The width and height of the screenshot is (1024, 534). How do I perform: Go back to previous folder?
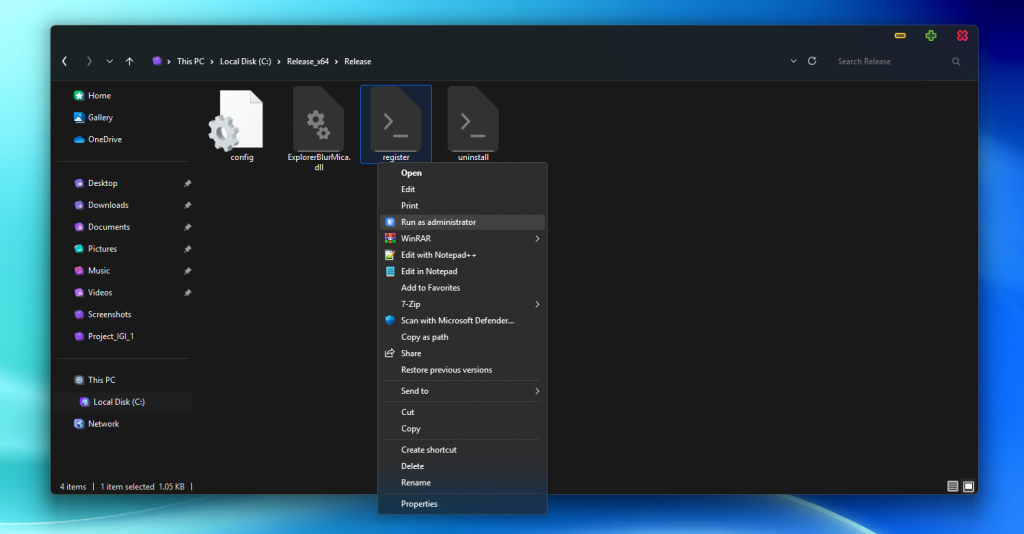coord(65,61)
